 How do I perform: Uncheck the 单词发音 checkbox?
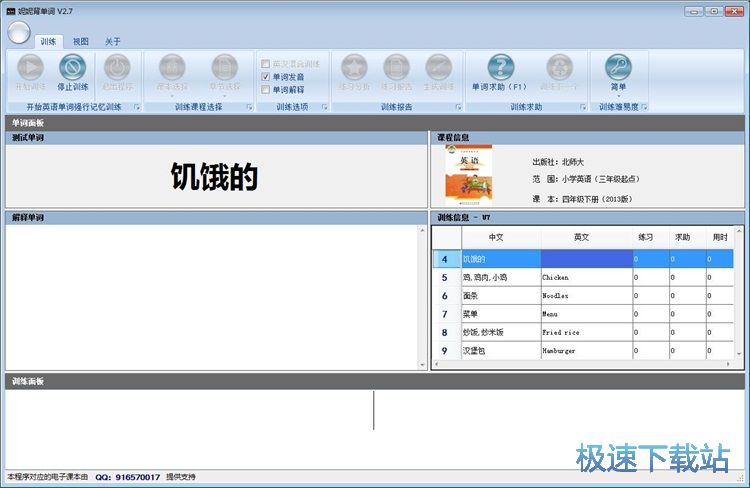click(265, 76)
